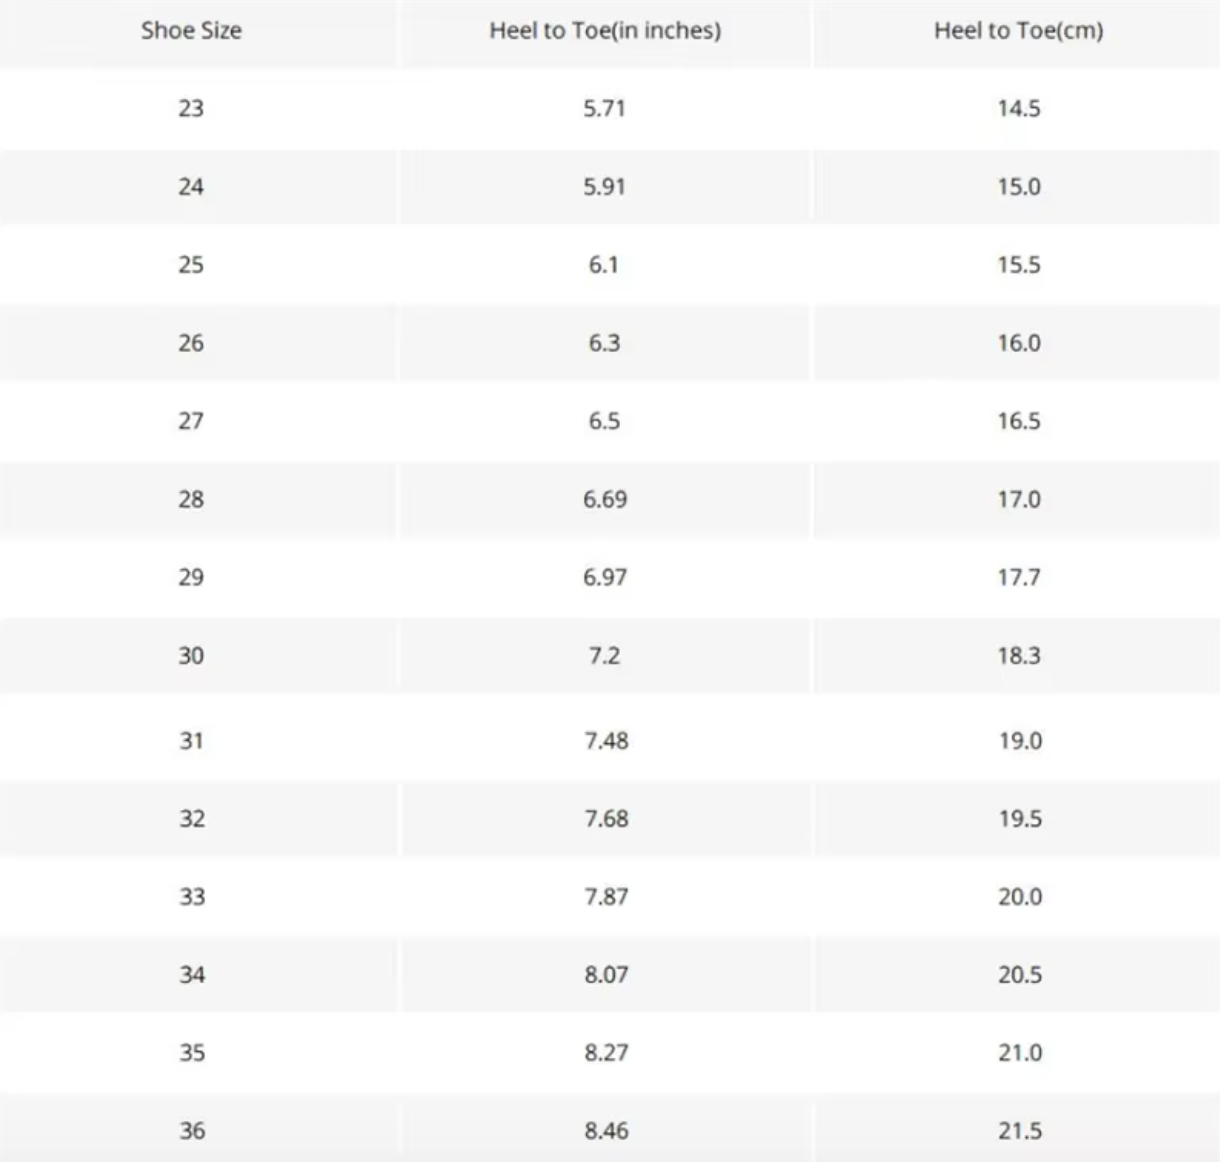The height and width of the screenshot is (1162, 1220).
Task: Select shoe size 23 cell
Action: 191,108
